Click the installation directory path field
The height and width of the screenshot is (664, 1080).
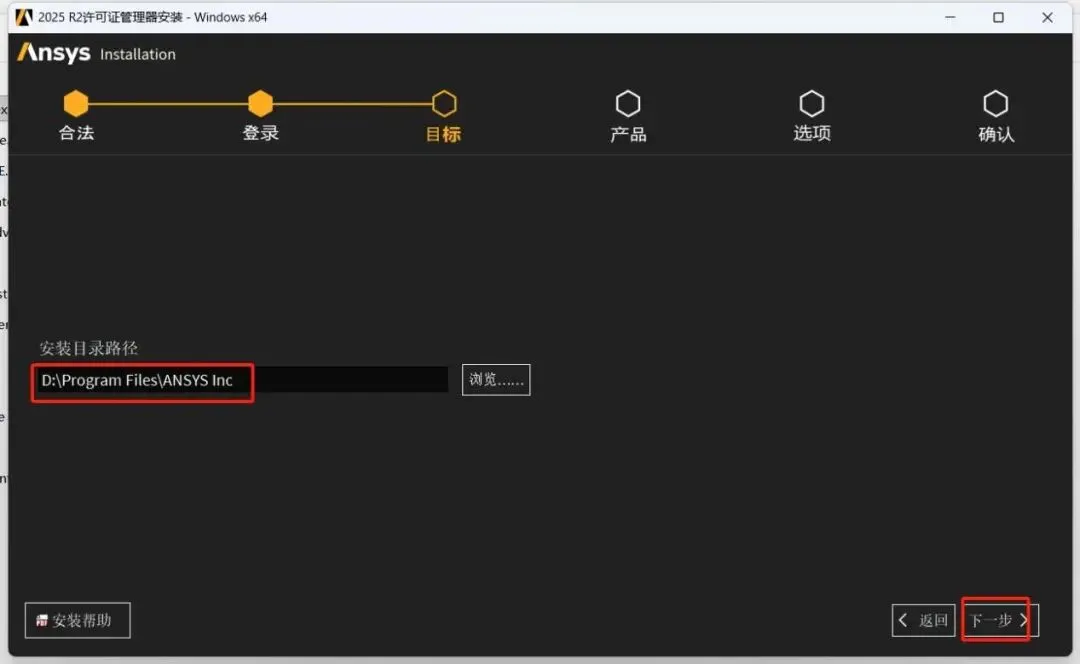(240, 380)
